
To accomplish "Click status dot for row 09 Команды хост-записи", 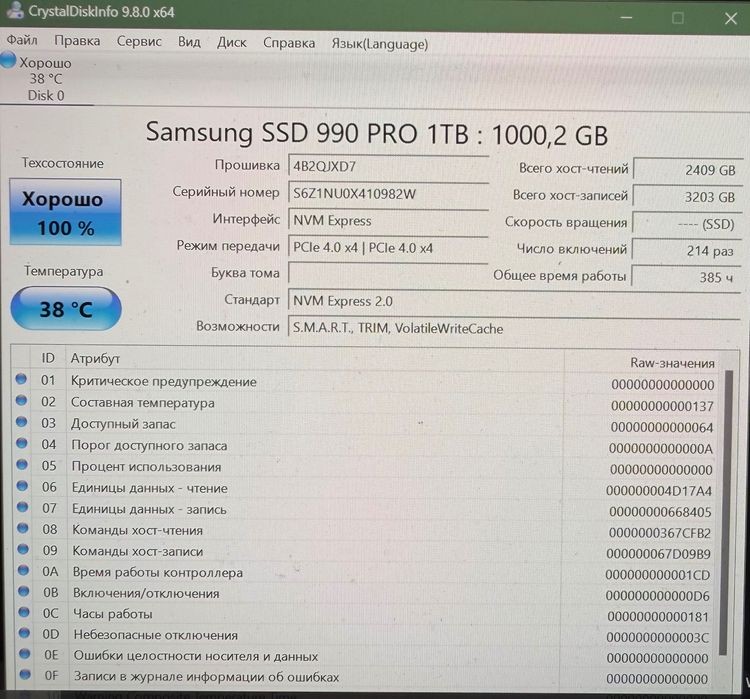I will [23, 549].
